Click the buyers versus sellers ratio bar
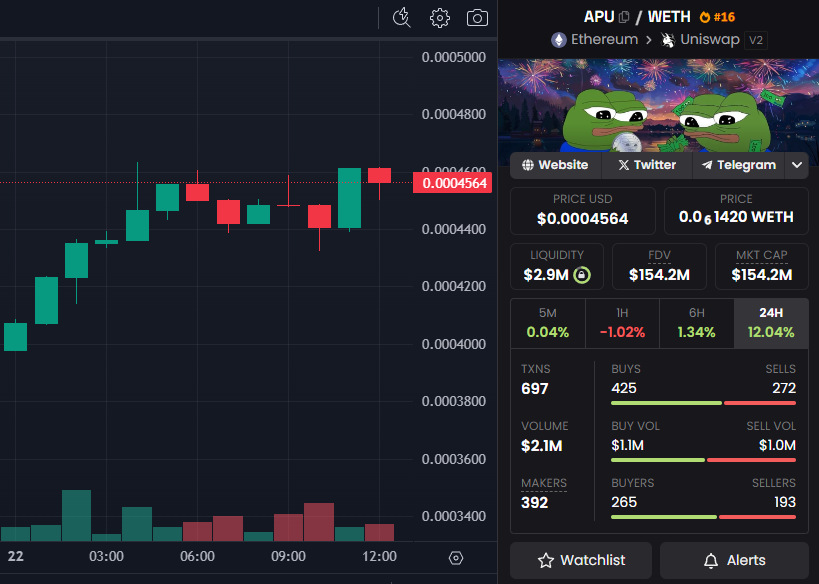 [x=704, y=517]
